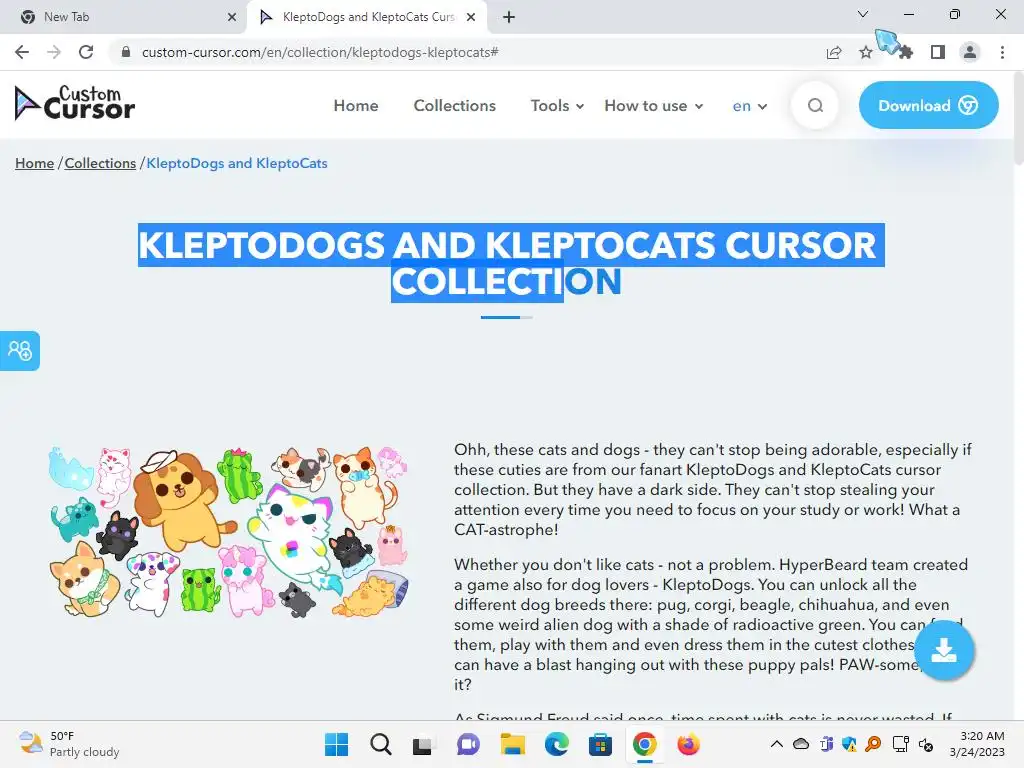Screen dimensions: 1024x768
Task: Open the en language selector
Action: [x=750, y=106]
